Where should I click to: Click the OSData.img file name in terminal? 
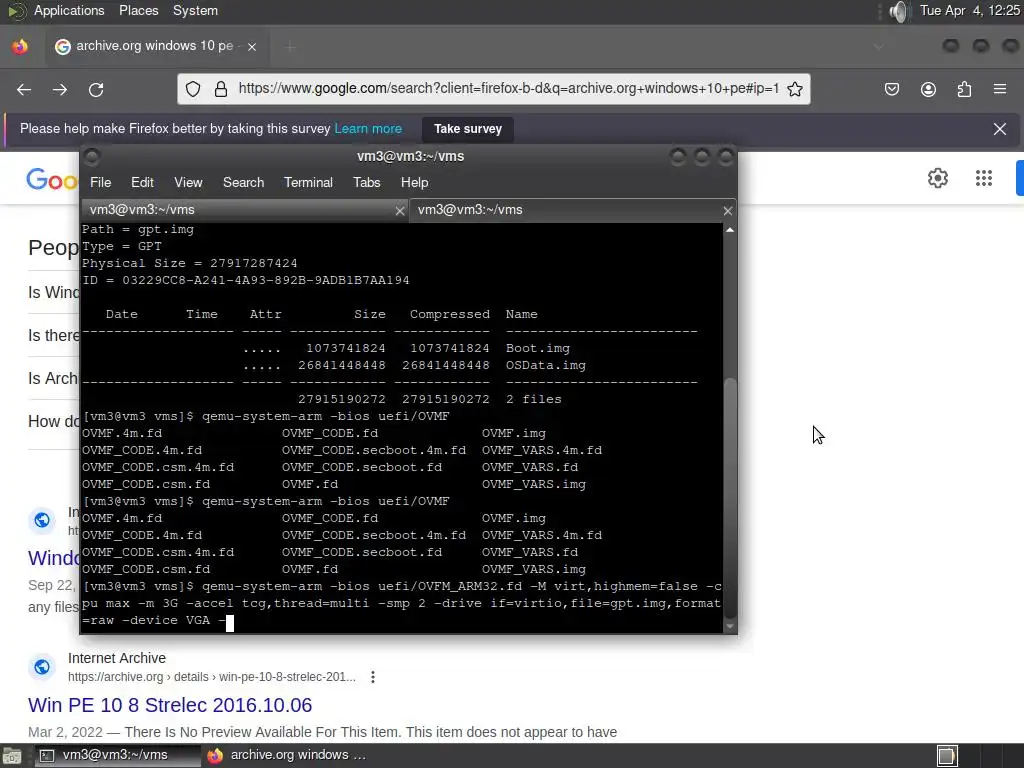pyautogui.click(x=545, y=366)
